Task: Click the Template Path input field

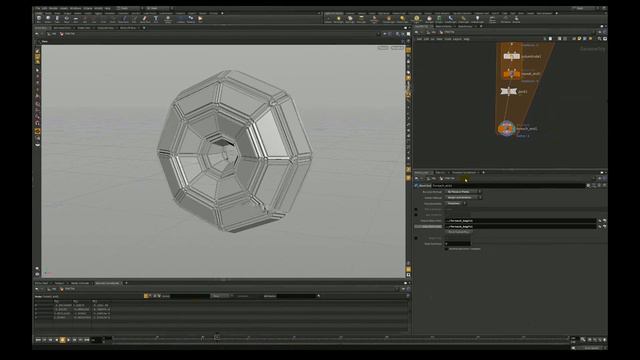Action: (521, 226)
